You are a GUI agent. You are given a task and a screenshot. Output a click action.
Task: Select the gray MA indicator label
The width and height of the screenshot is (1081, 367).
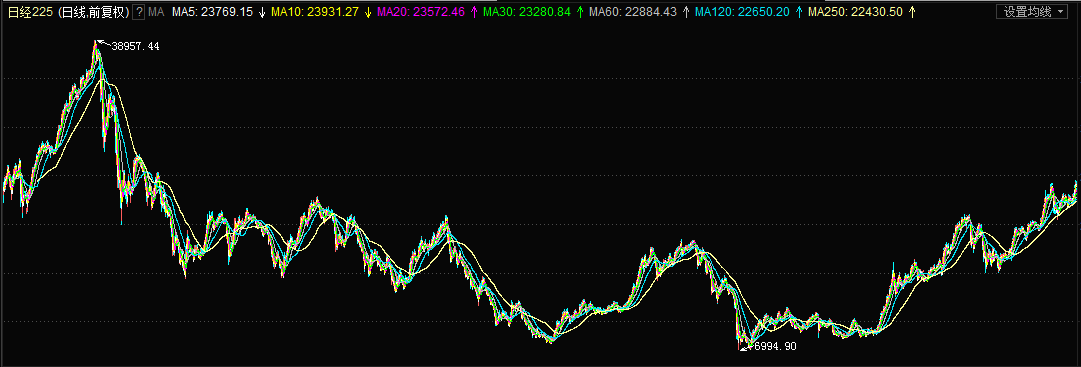tap(156, 12)
